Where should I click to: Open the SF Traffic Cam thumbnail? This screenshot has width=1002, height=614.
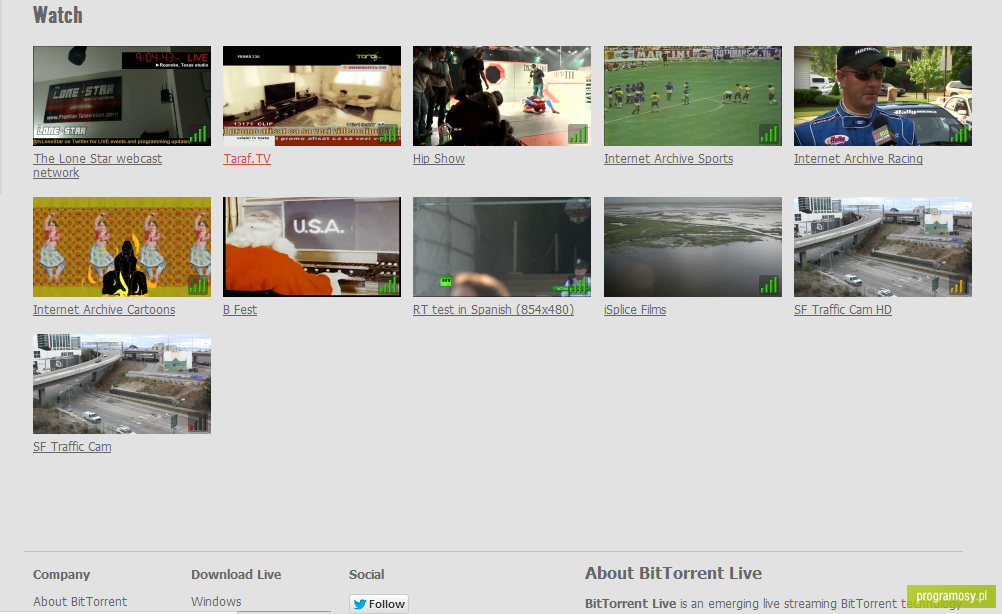pyautogui.click(x=122, y=384)
